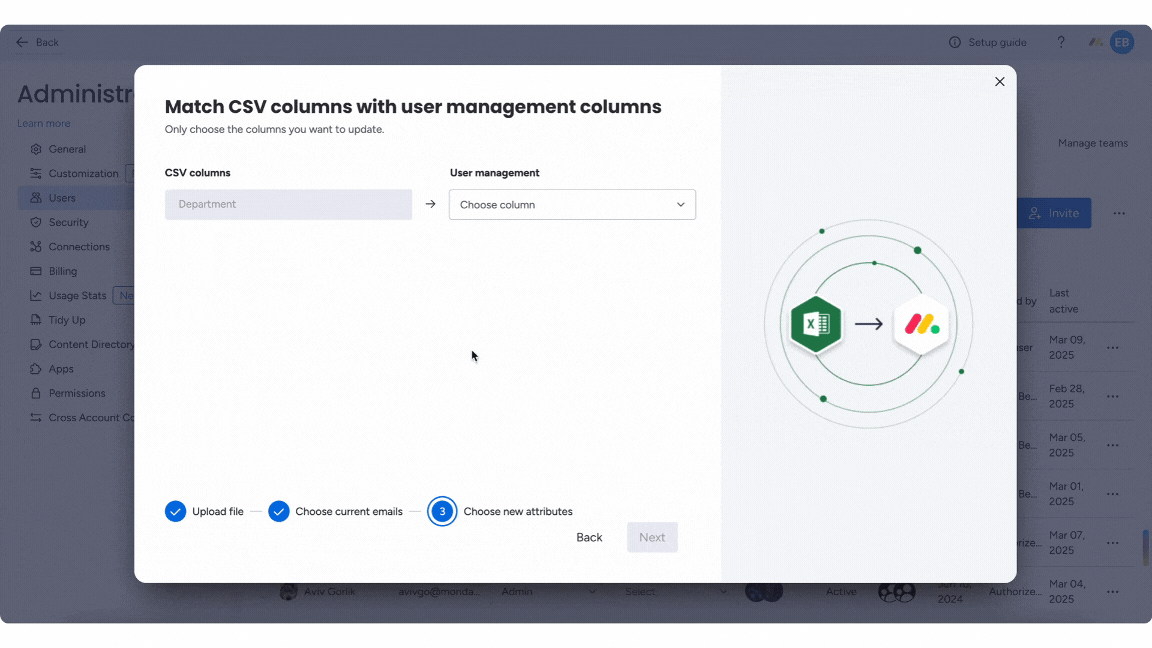Click the Back button in the dialog
Image resolution: width=1152 pixels, height=648 pixels.
589,537
